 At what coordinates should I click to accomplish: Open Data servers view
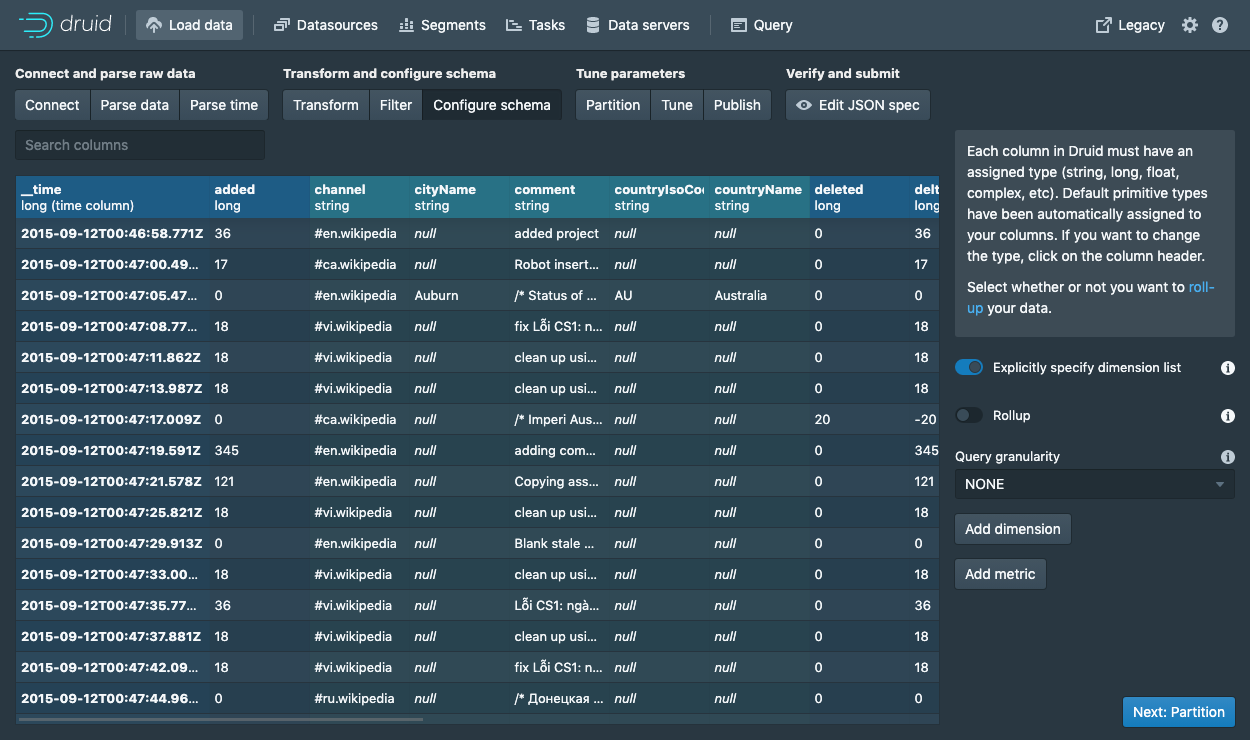pyautogui.click(x=638, y=25)
